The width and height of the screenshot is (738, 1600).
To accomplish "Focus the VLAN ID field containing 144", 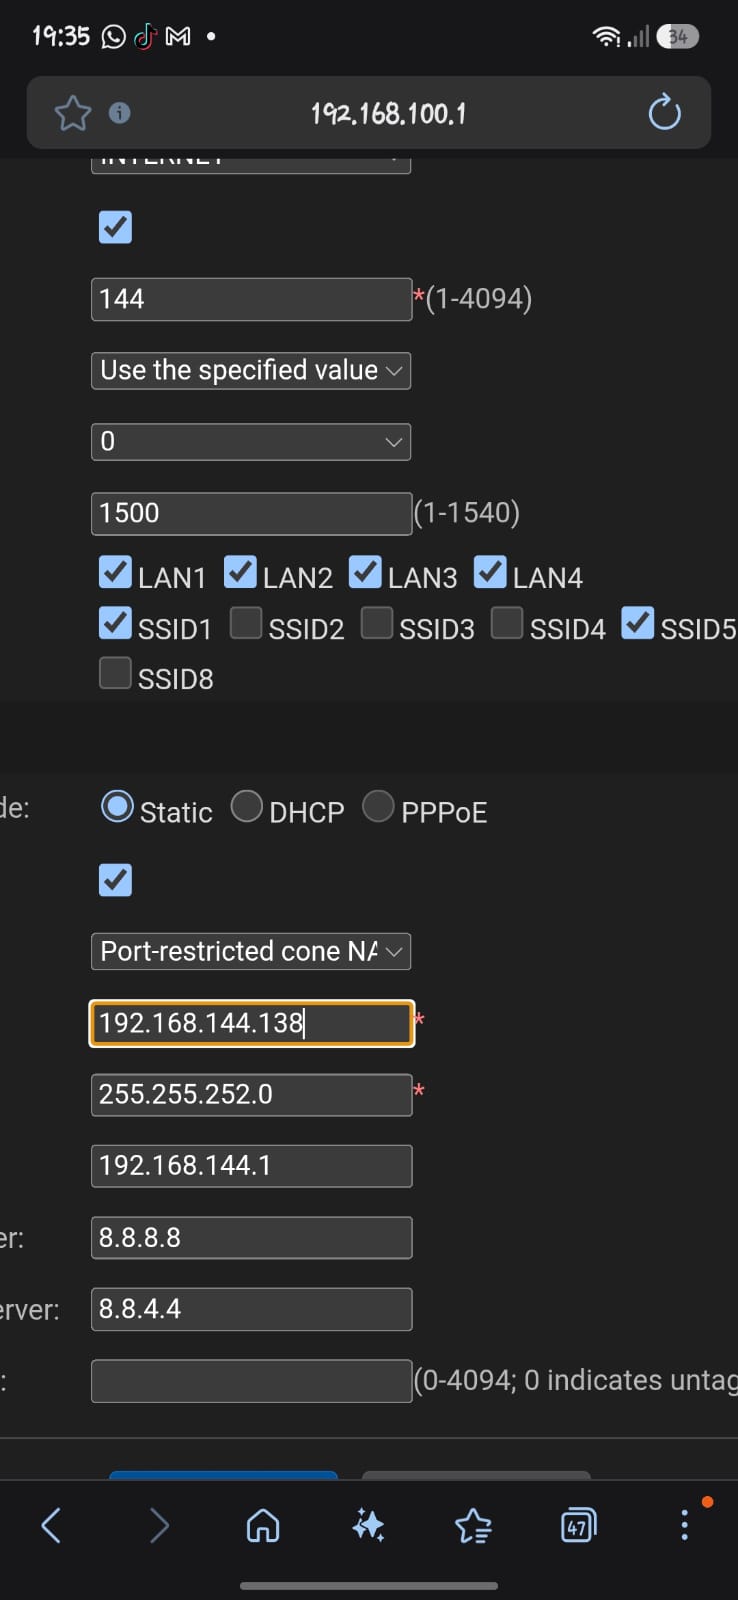I will click(251, 299).
